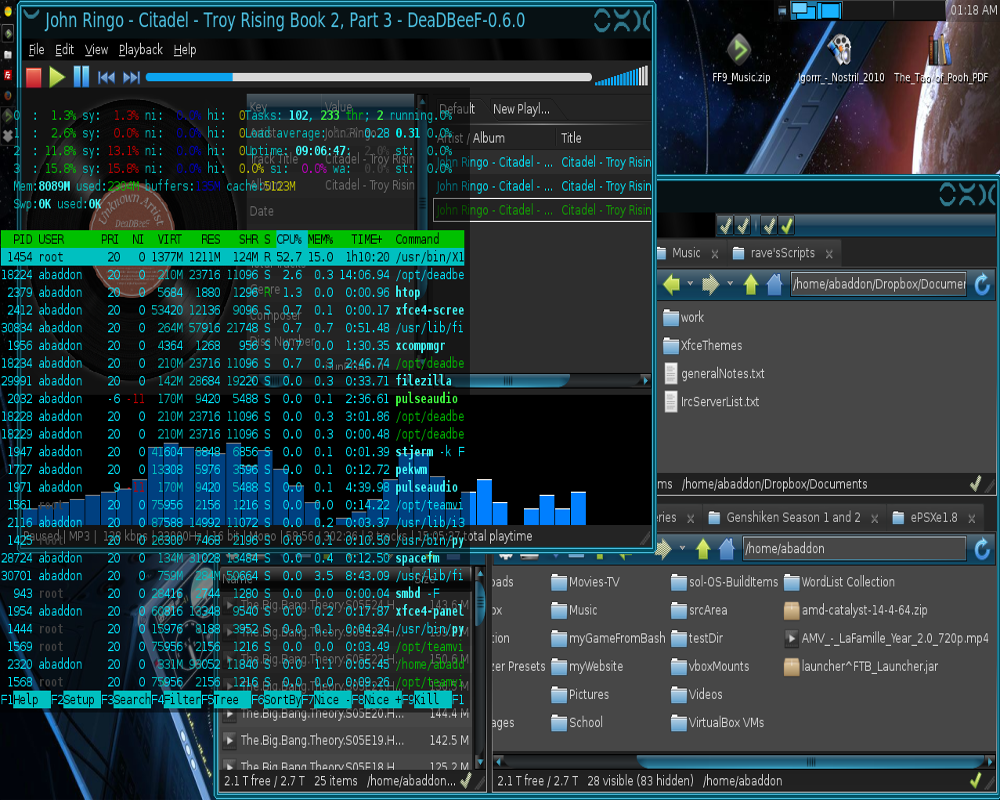Viewport: 1000px width, 800px height.
Task: Open the View menu in DeaDBeeF
Action: pyautogui.click(x=96, y=50)
